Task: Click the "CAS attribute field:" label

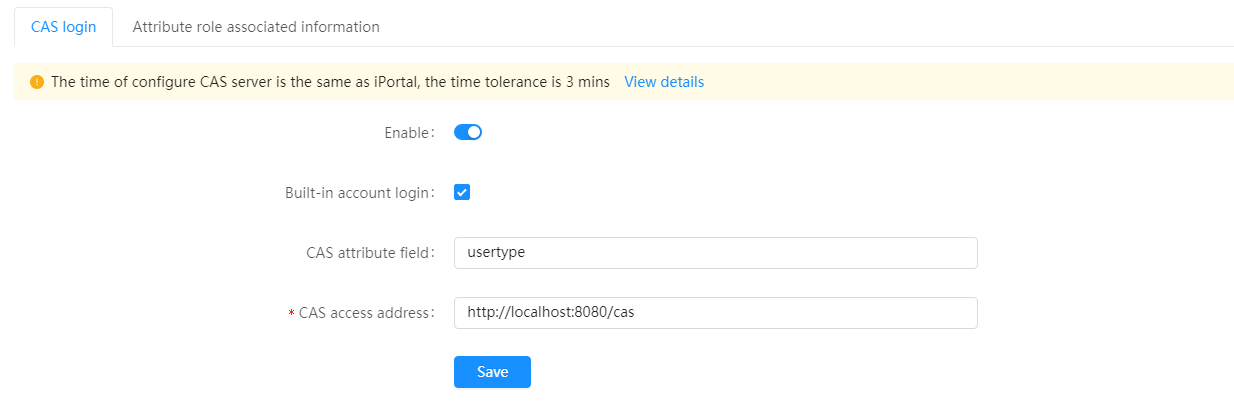Action: click(x=371, y=253)
